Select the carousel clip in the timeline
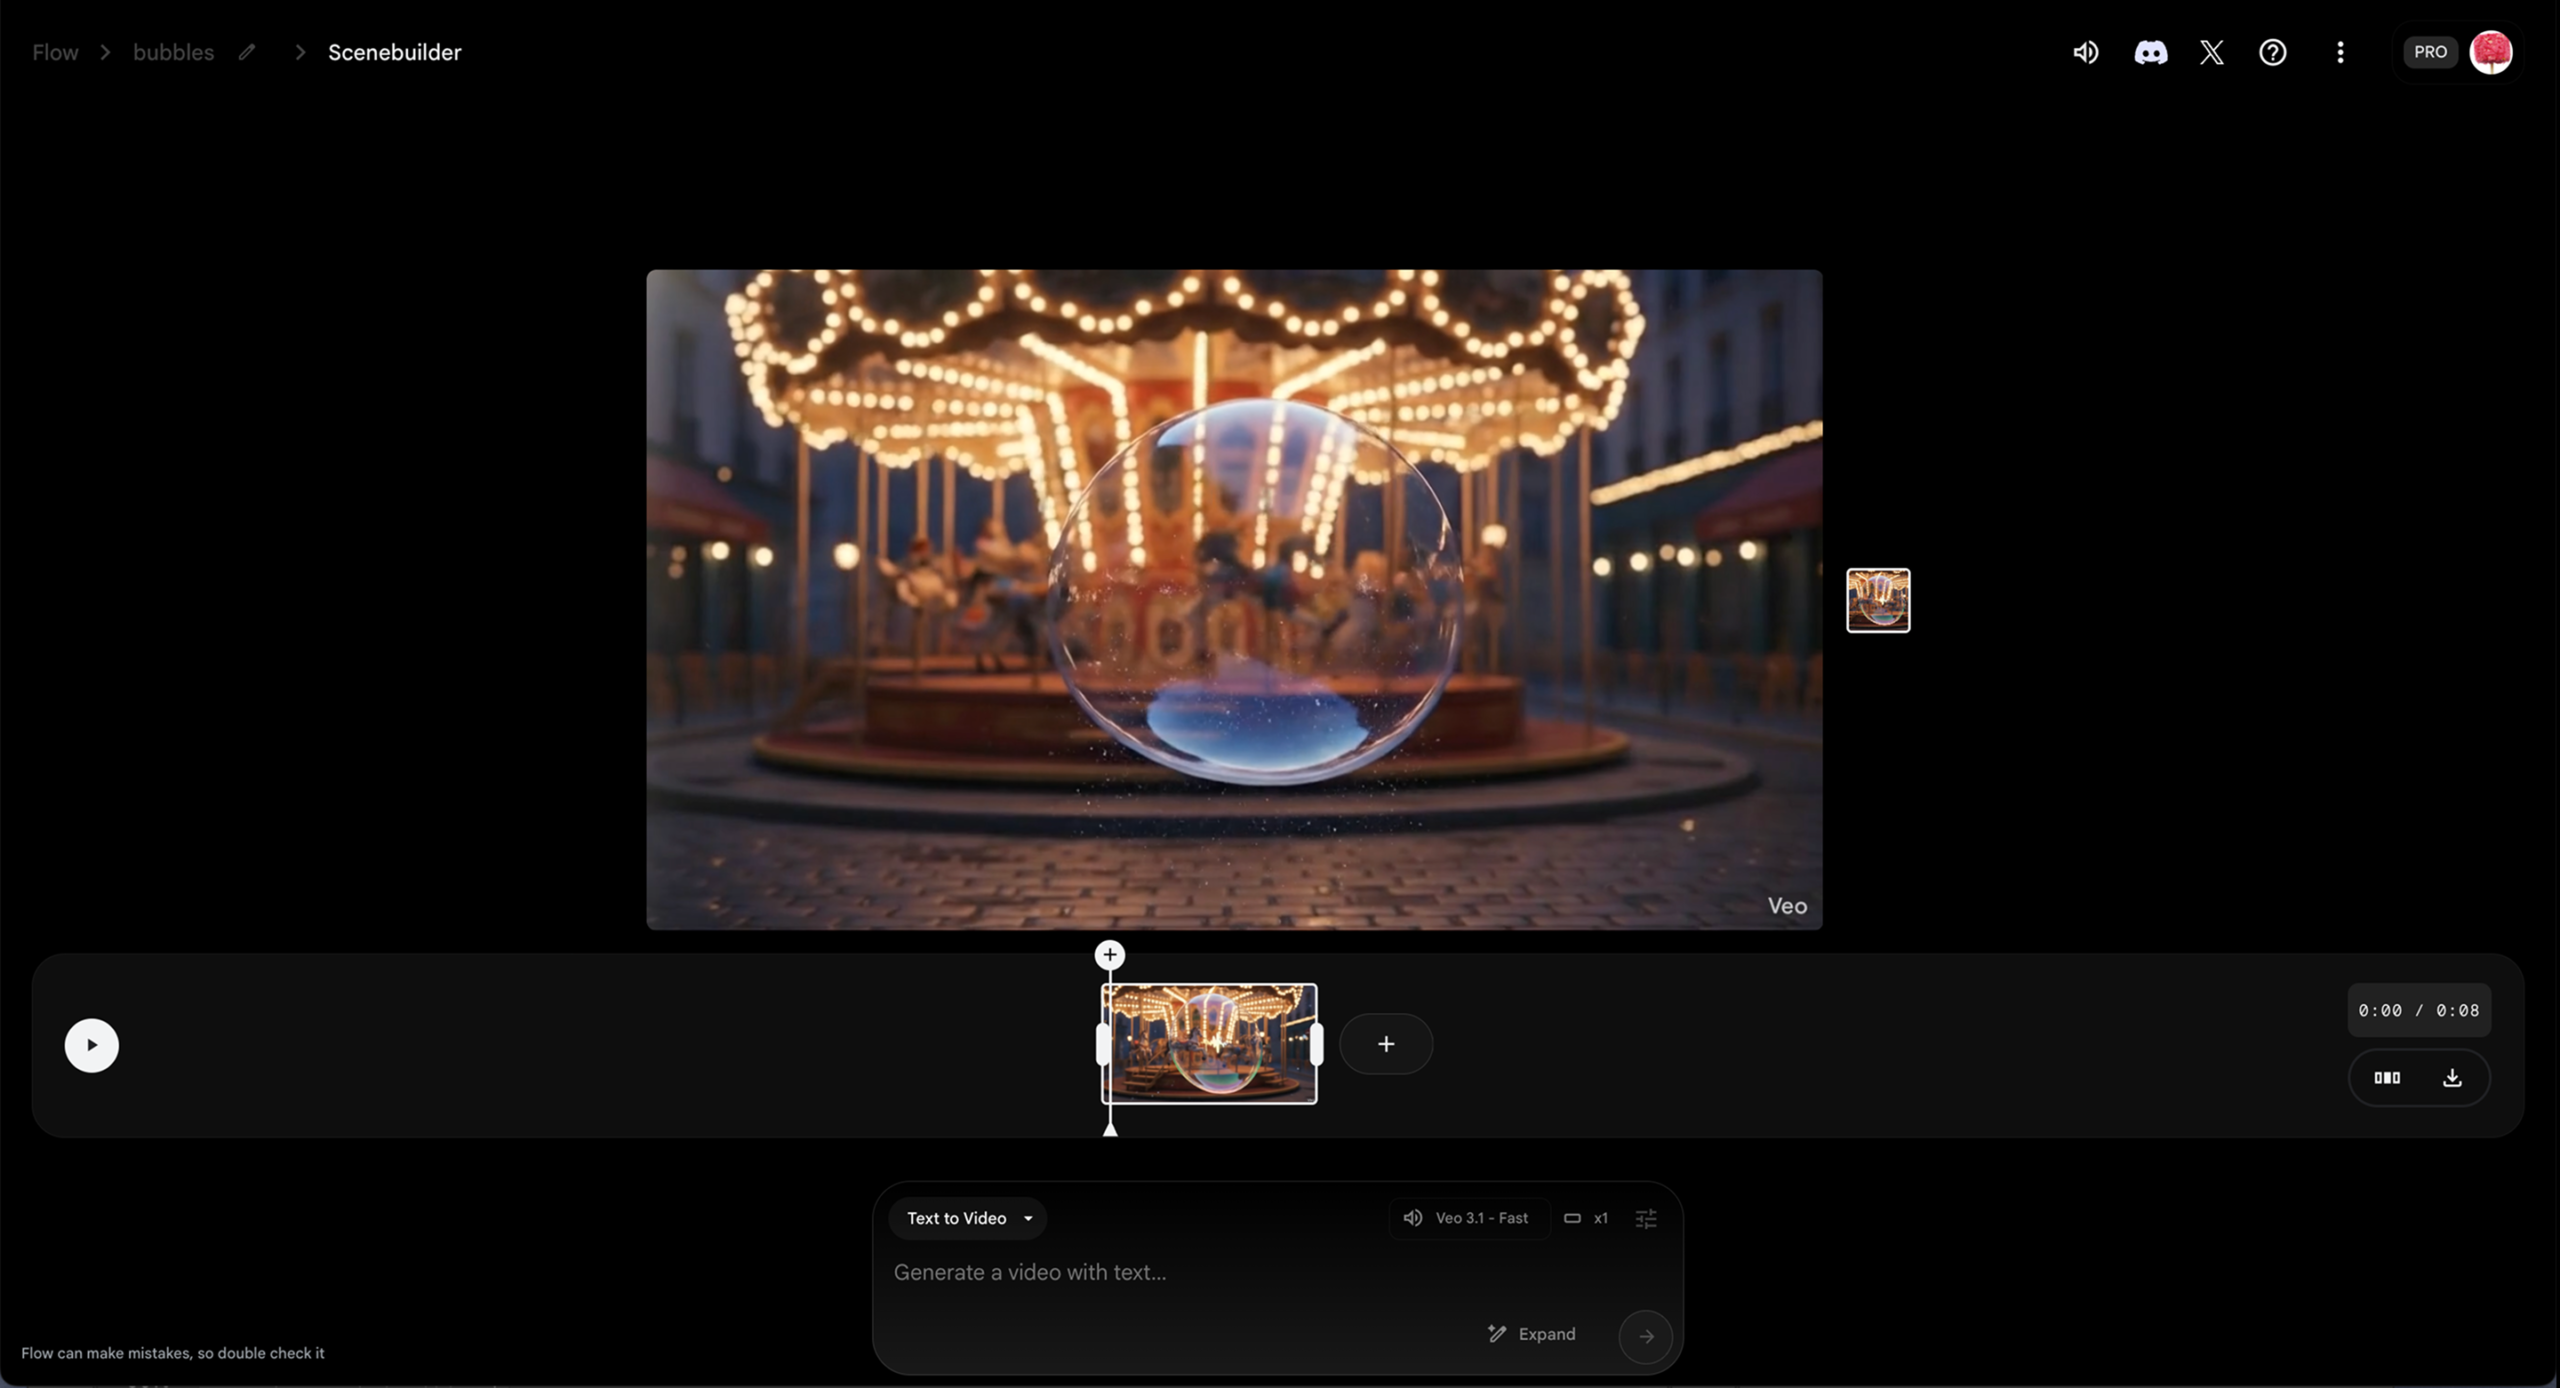Image resolution: width=2560 pixels, height=1388 pixels. pyautogui.click(x=1209, y=1044)
